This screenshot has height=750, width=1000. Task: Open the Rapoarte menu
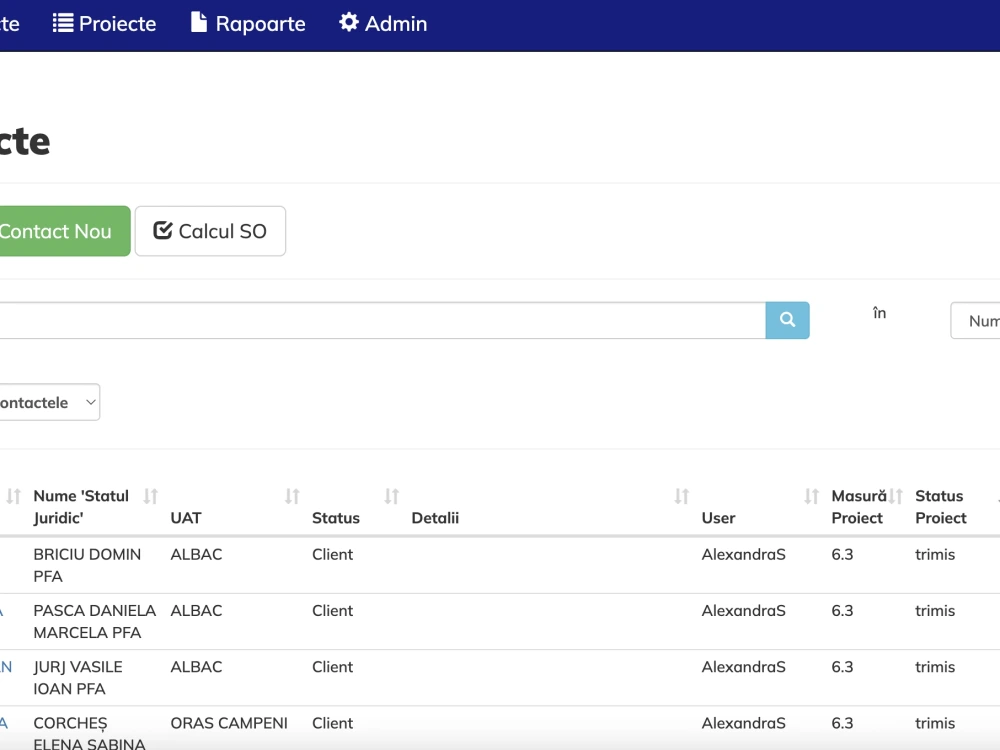coord(248,24)
